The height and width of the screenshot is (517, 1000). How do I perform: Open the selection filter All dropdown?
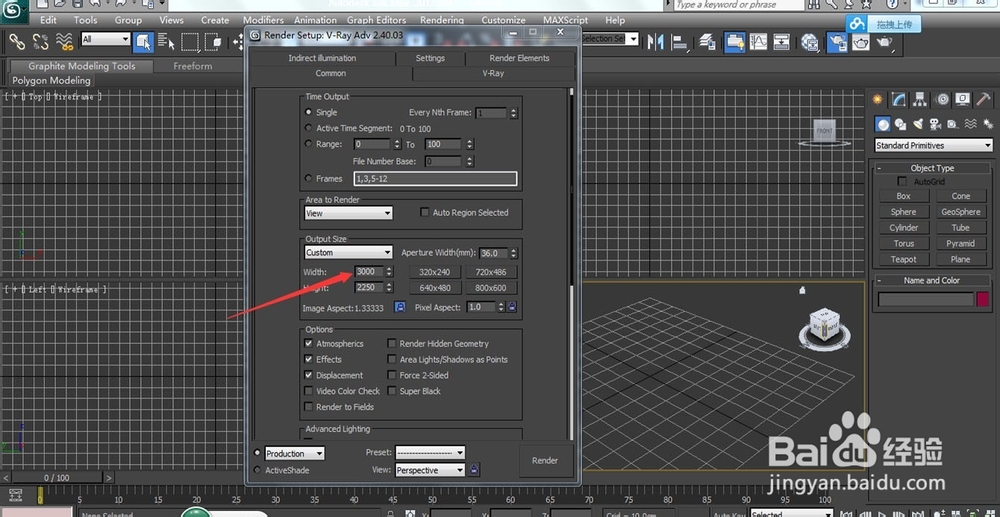[x=106, y=40]
